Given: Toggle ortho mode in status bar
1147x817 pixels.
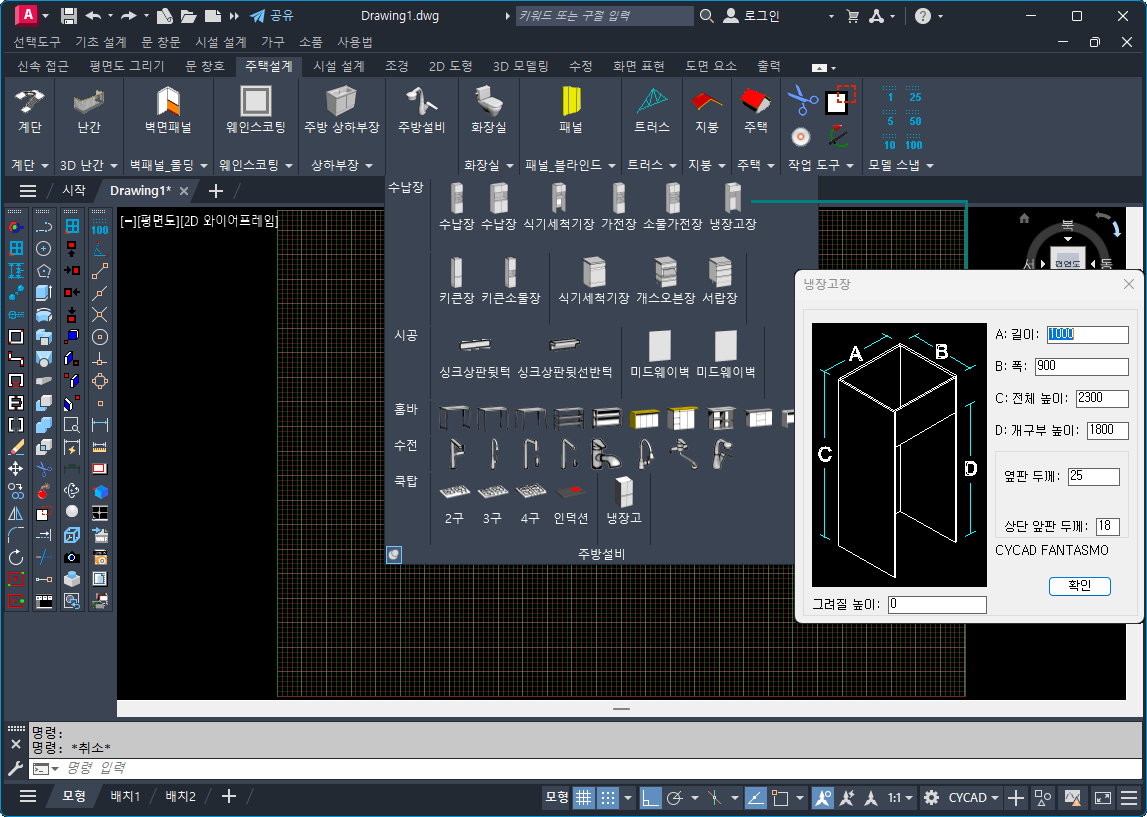Looking at the screenshot, I should (651, 797).
